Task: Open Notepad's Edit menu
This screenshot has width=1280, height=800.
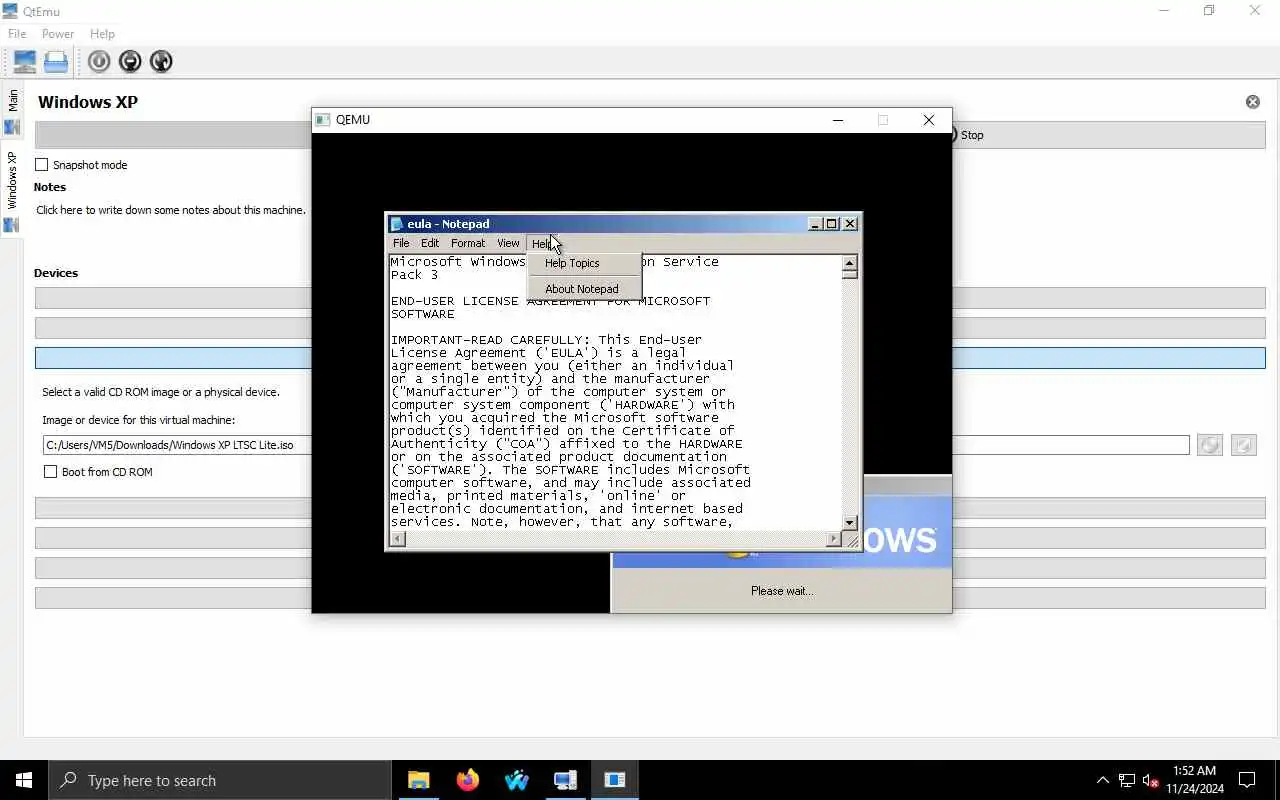Action: click(430, 243)
